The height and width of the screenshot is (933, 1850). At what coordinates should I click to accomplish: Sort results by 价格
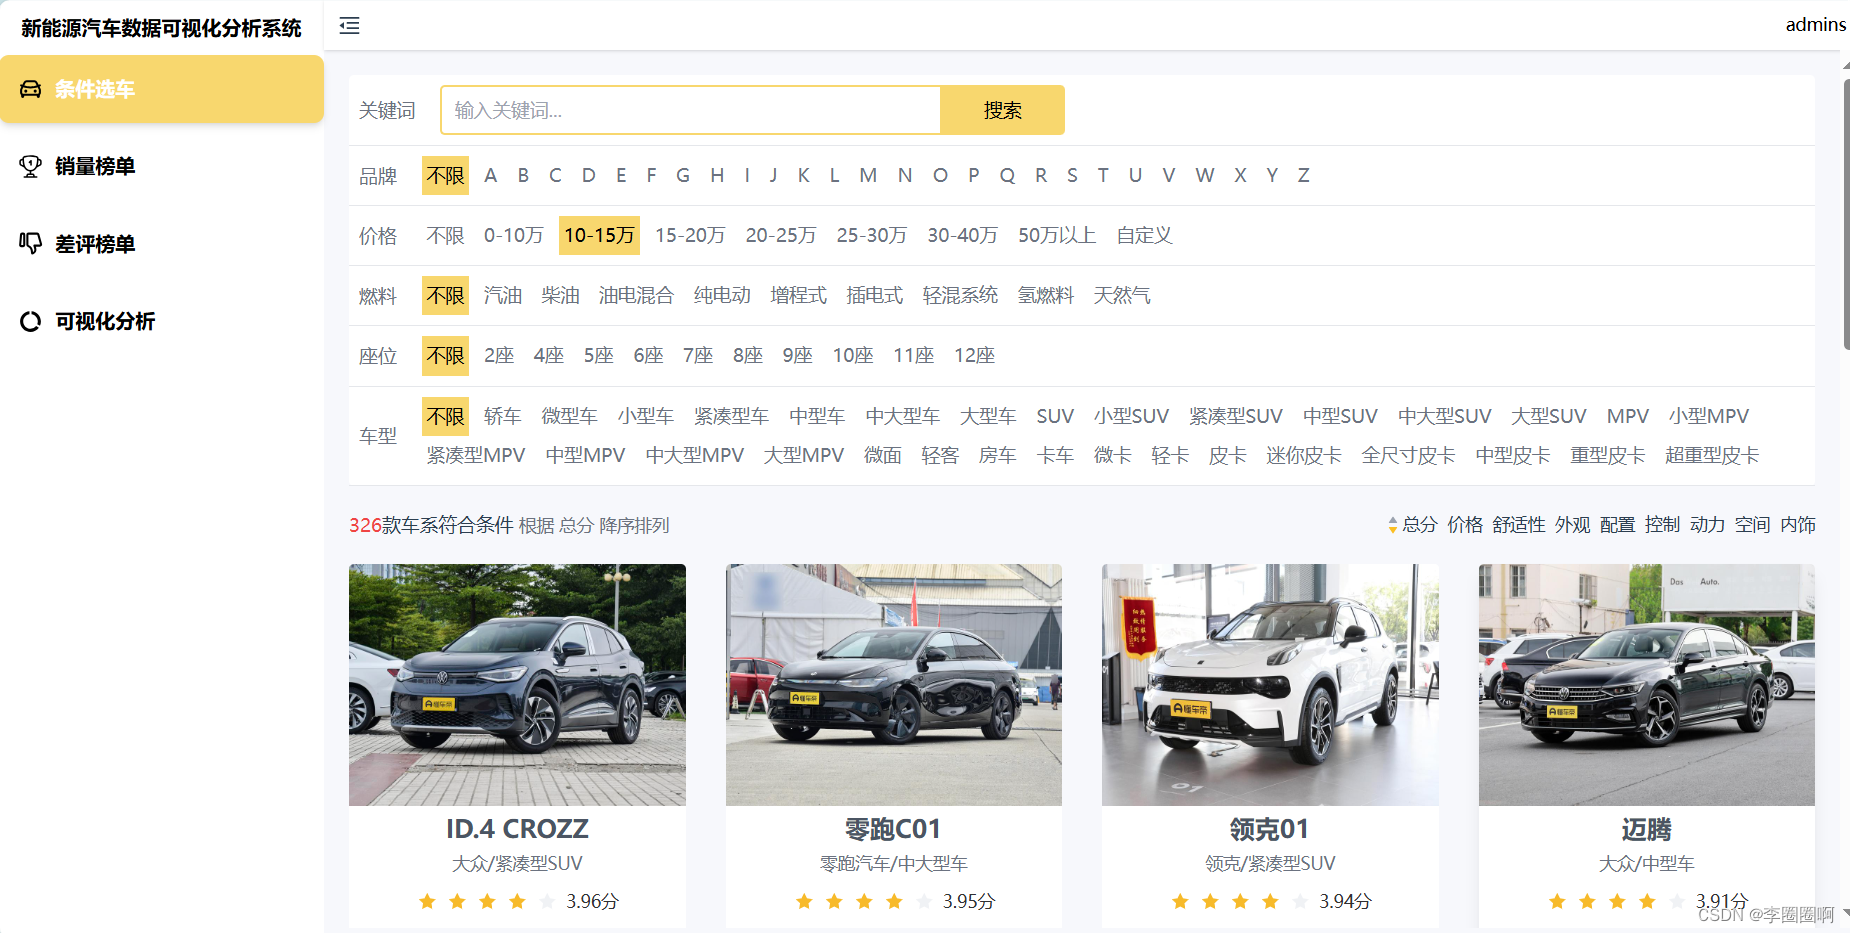1465,525
